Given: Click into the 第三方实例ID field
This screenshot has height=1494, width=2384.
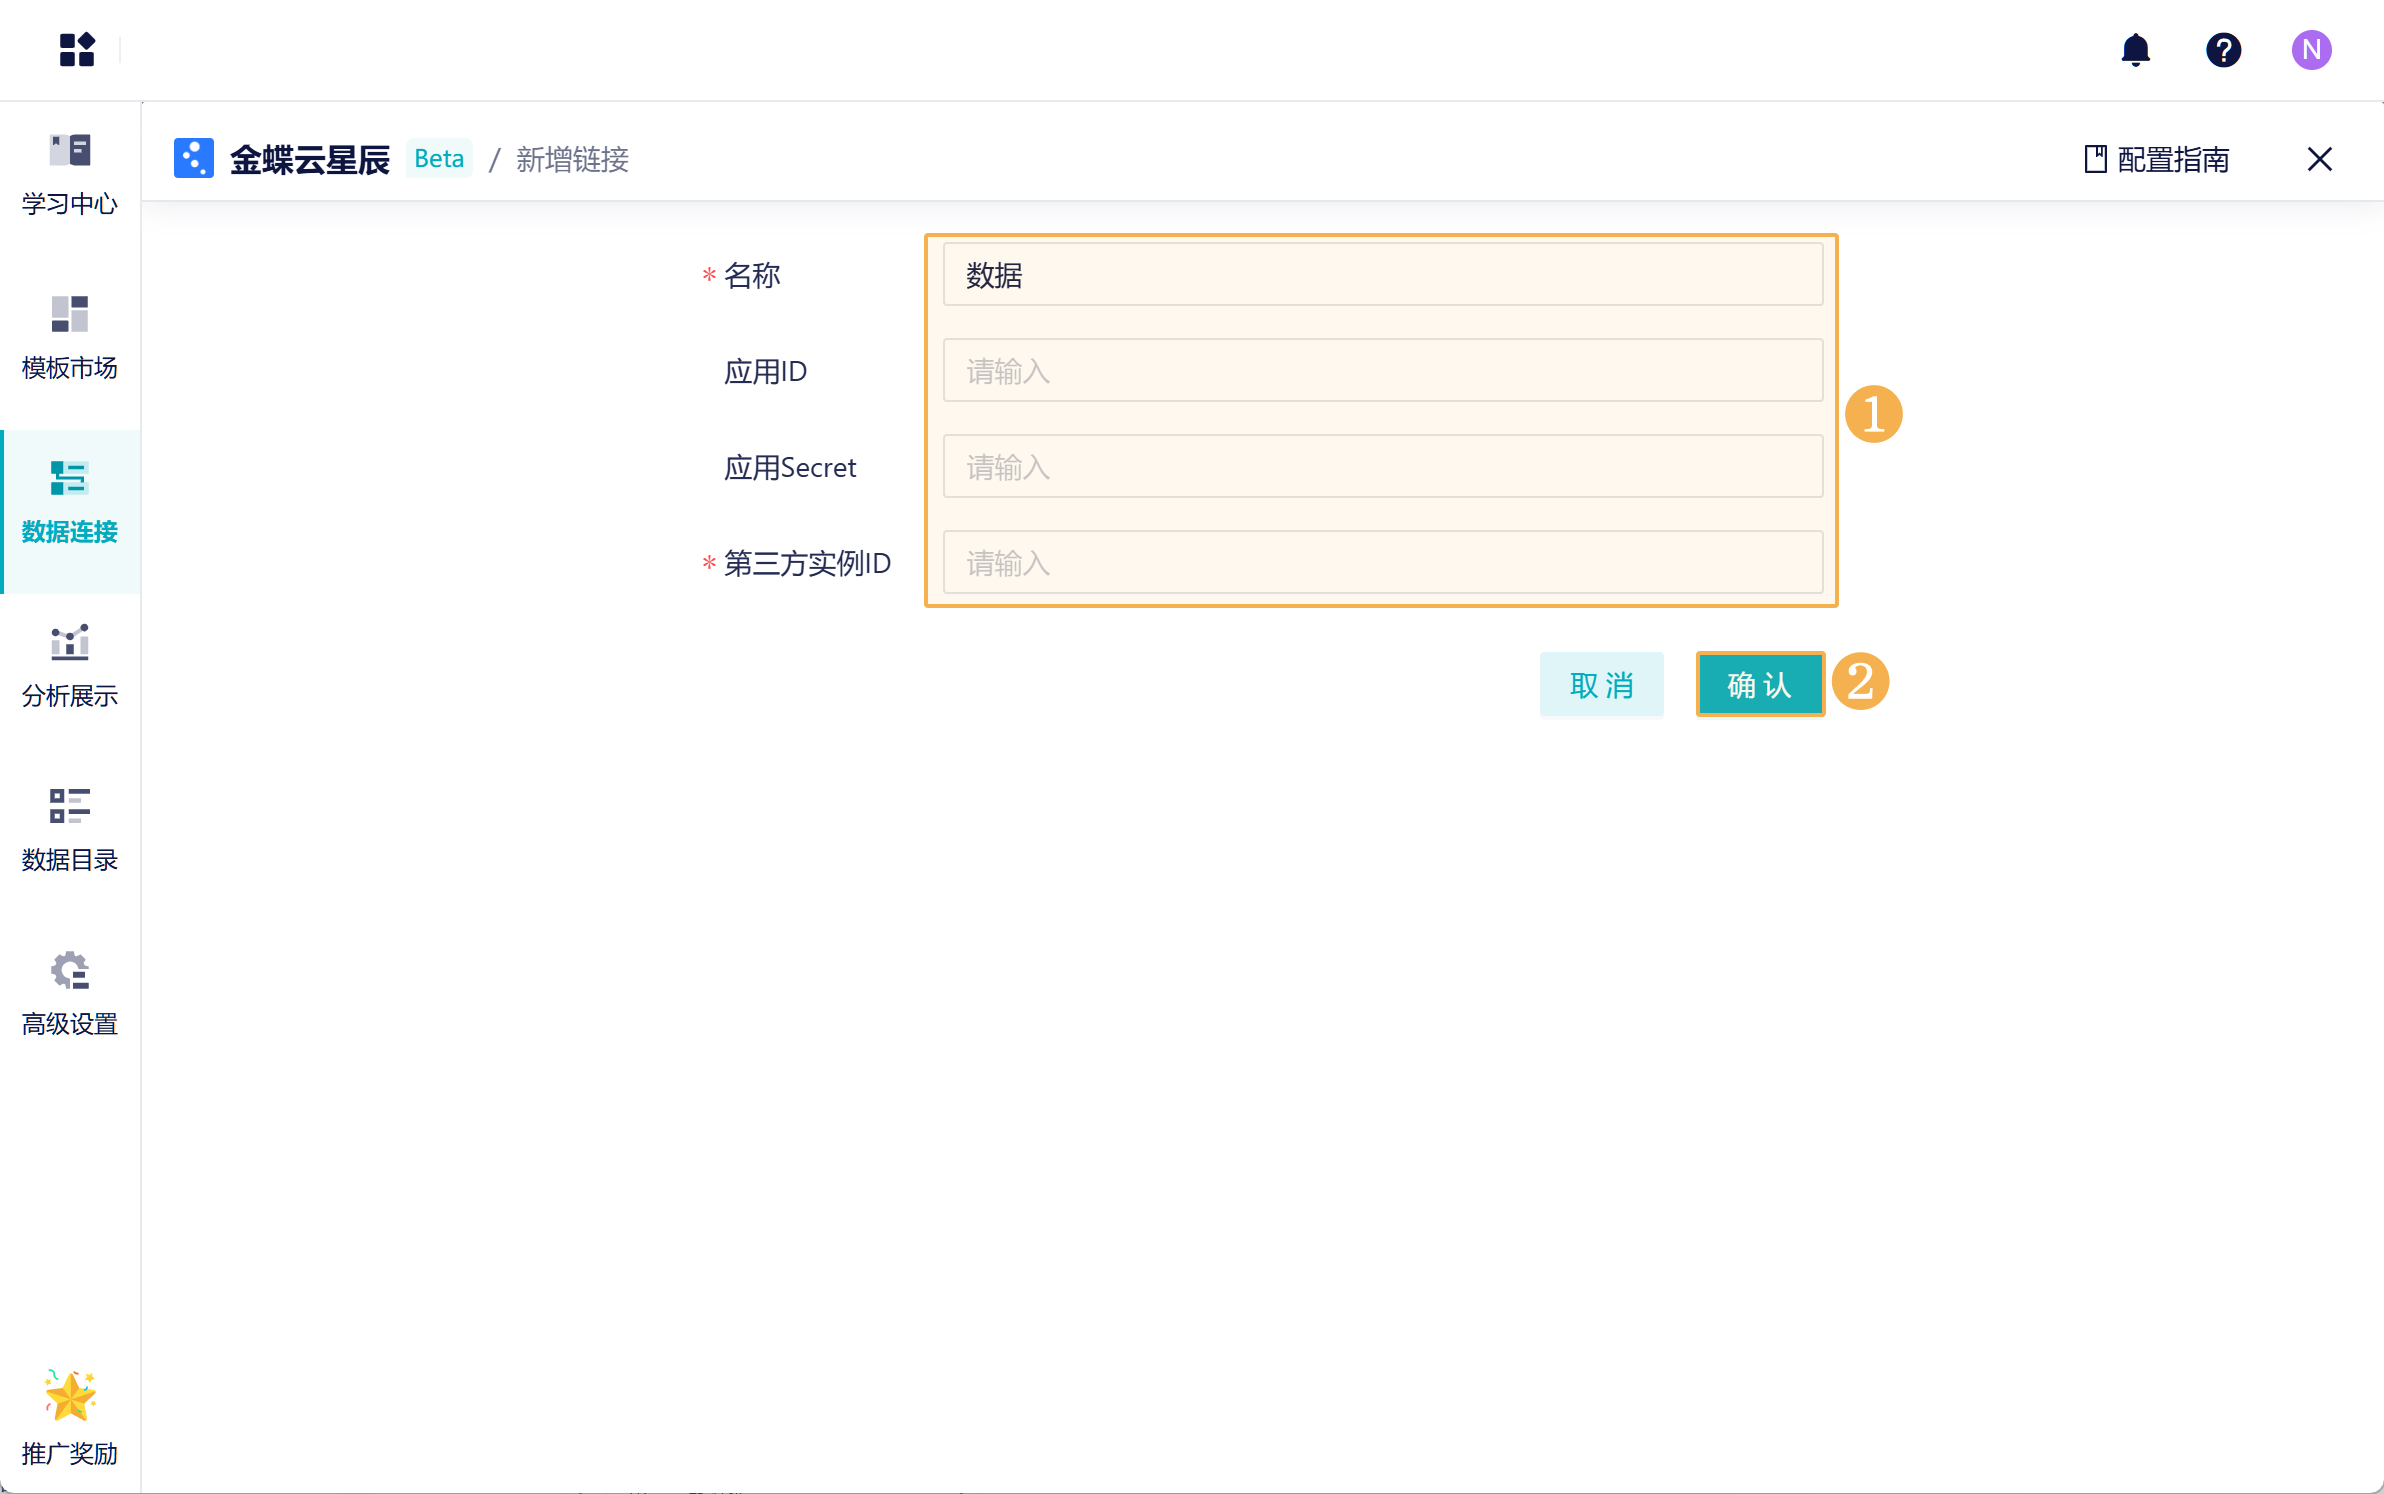Looking at the screenshot, I should [1382, 563].
